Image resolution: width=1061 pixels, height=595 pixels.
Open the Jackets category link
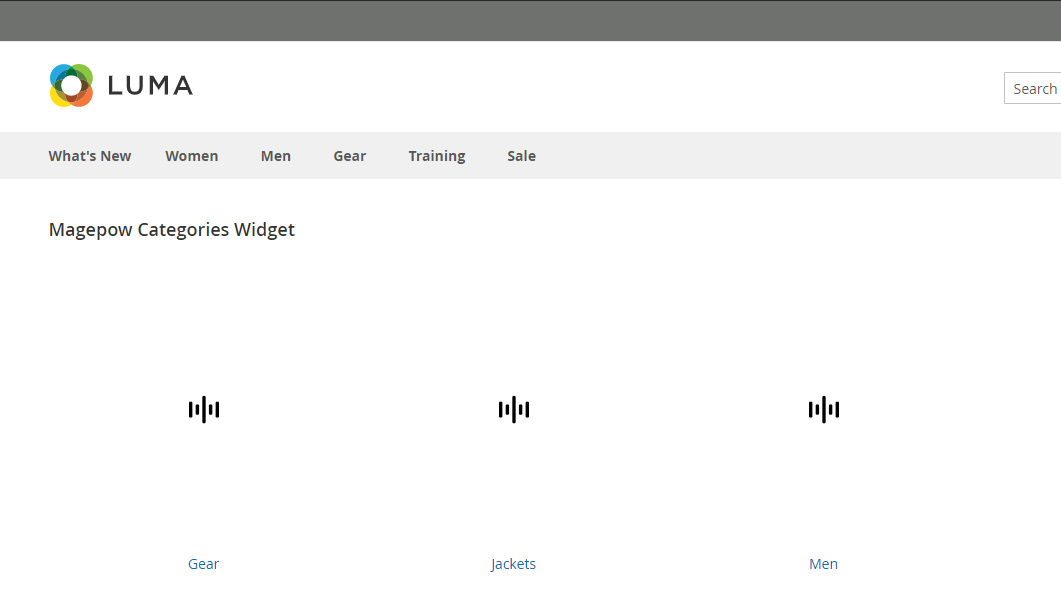point(514,564)
